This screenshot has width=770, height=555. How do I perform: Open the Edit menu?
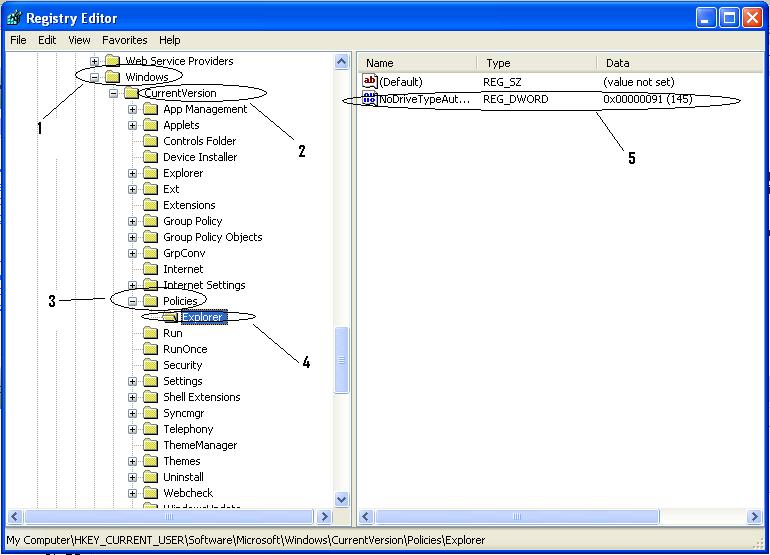[x=47, y=40]
